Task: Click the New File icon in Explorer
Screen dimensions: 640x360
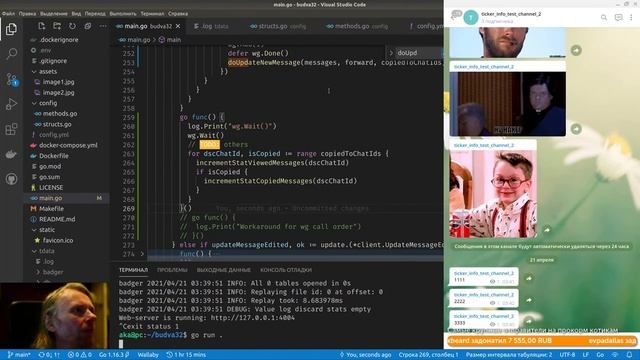Action: pos(42,26)
